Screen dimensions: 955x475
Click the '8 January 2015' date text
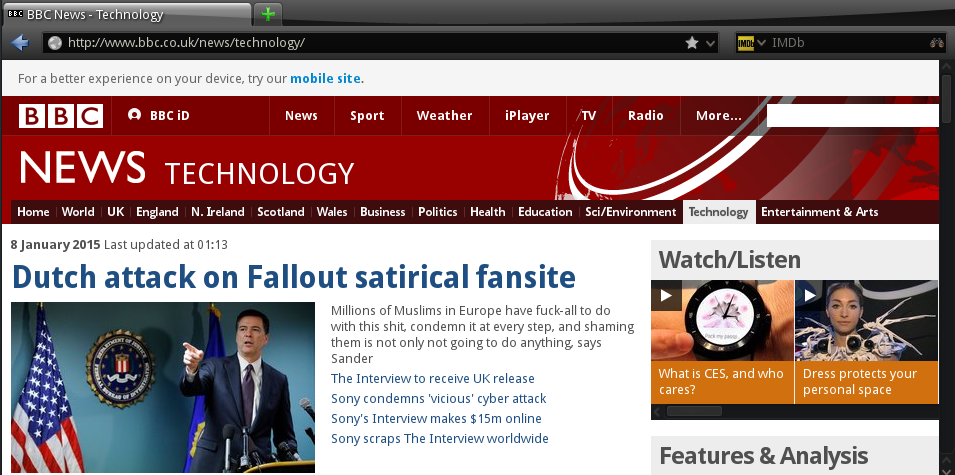(x=55, y=245)
